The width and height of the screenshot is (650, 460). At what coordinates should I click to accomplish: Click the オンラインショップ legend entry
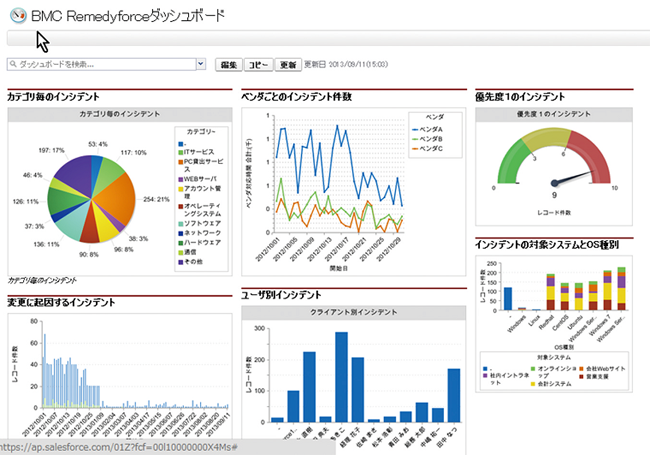(x=553, y=372)
